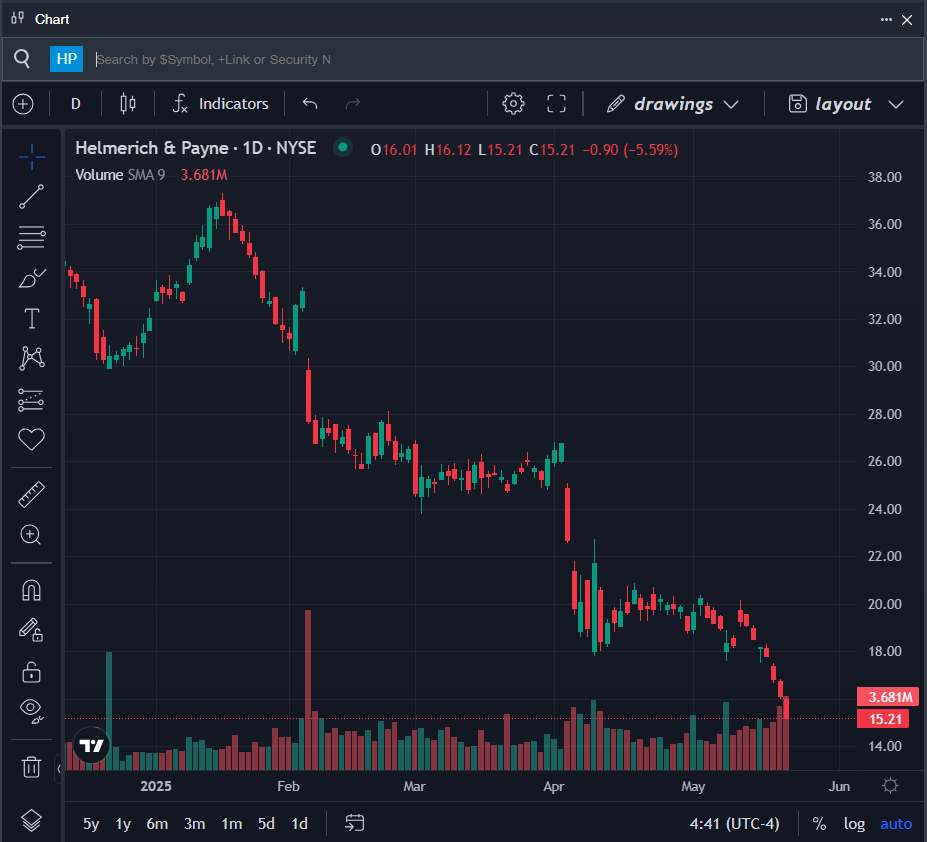Select the crosshair cursor tool
This screenshot has height=842, width=927.
pos(31,157)
